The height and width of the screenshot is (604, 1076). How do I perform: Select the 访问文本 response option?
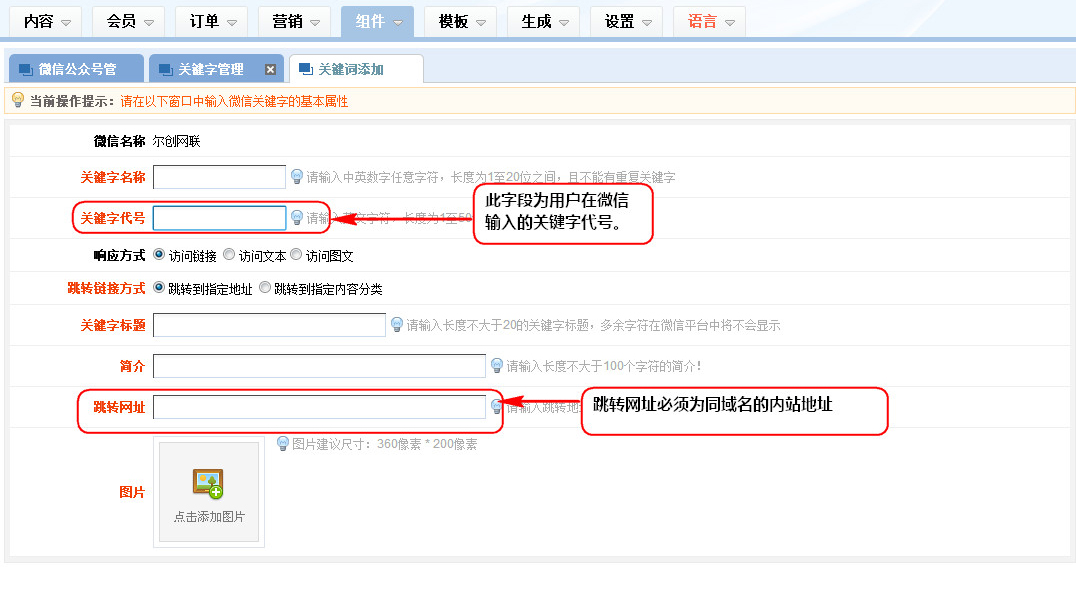[x=229, y=255]
